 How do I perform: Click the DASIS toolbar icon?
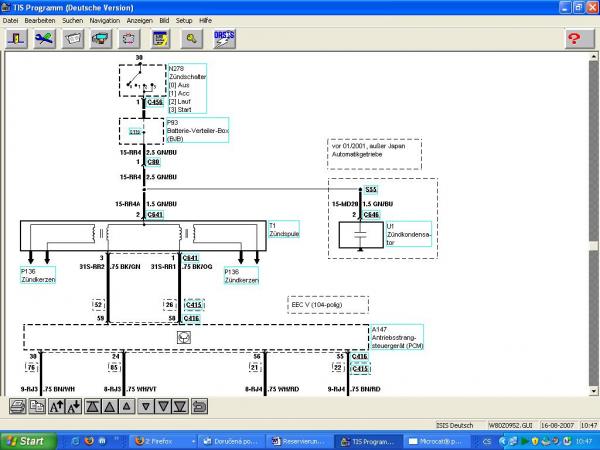(x=223, y=38)
